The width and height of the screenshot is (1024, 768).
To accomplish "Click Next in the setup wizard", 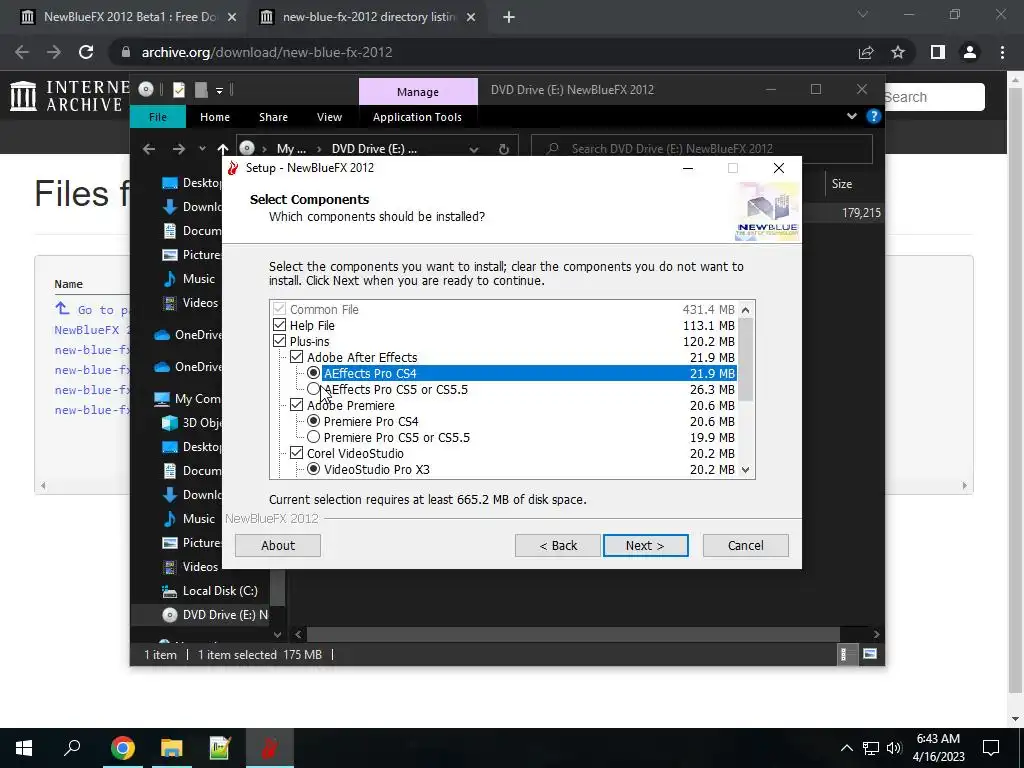I will pos(645,545).
